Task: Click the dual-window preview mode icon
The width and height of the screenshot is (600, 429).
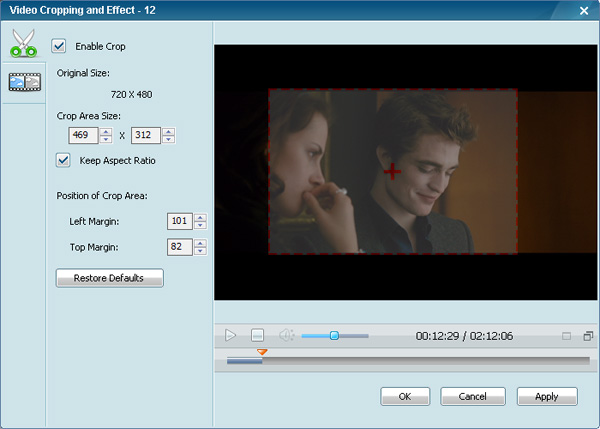Action: pos(588,336)
